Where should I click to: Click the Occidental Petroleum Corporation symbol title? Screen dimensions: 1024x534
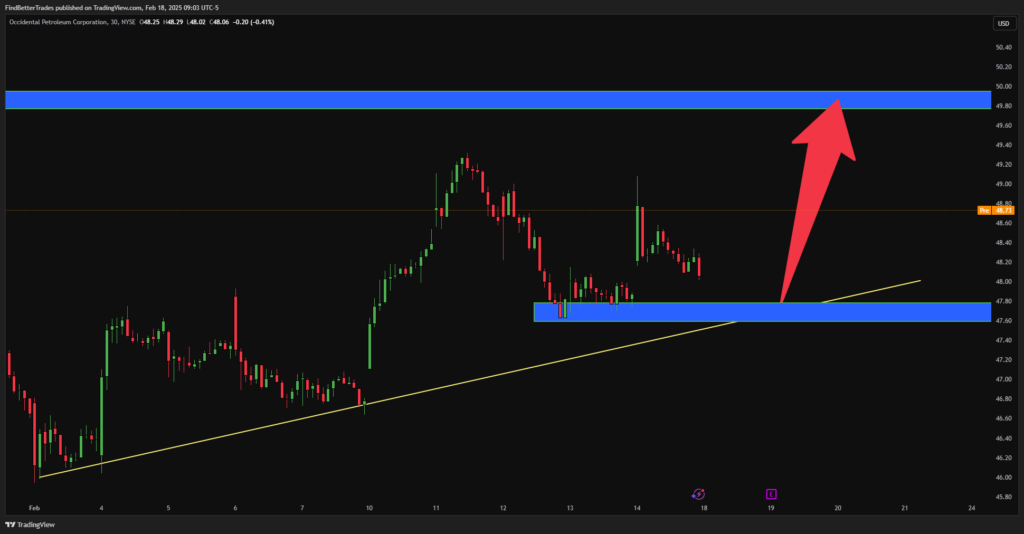point(58,22)
